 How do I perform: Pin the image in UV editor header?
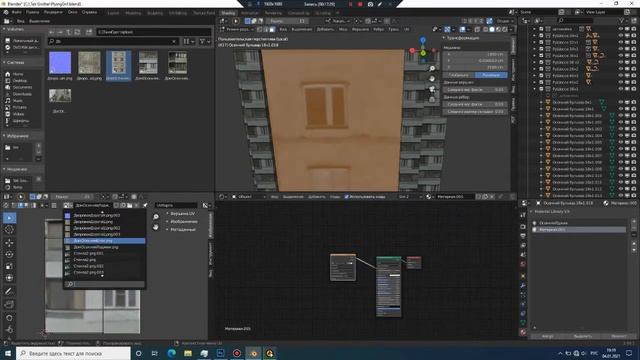pyautogui.click(x=145, y=205)
